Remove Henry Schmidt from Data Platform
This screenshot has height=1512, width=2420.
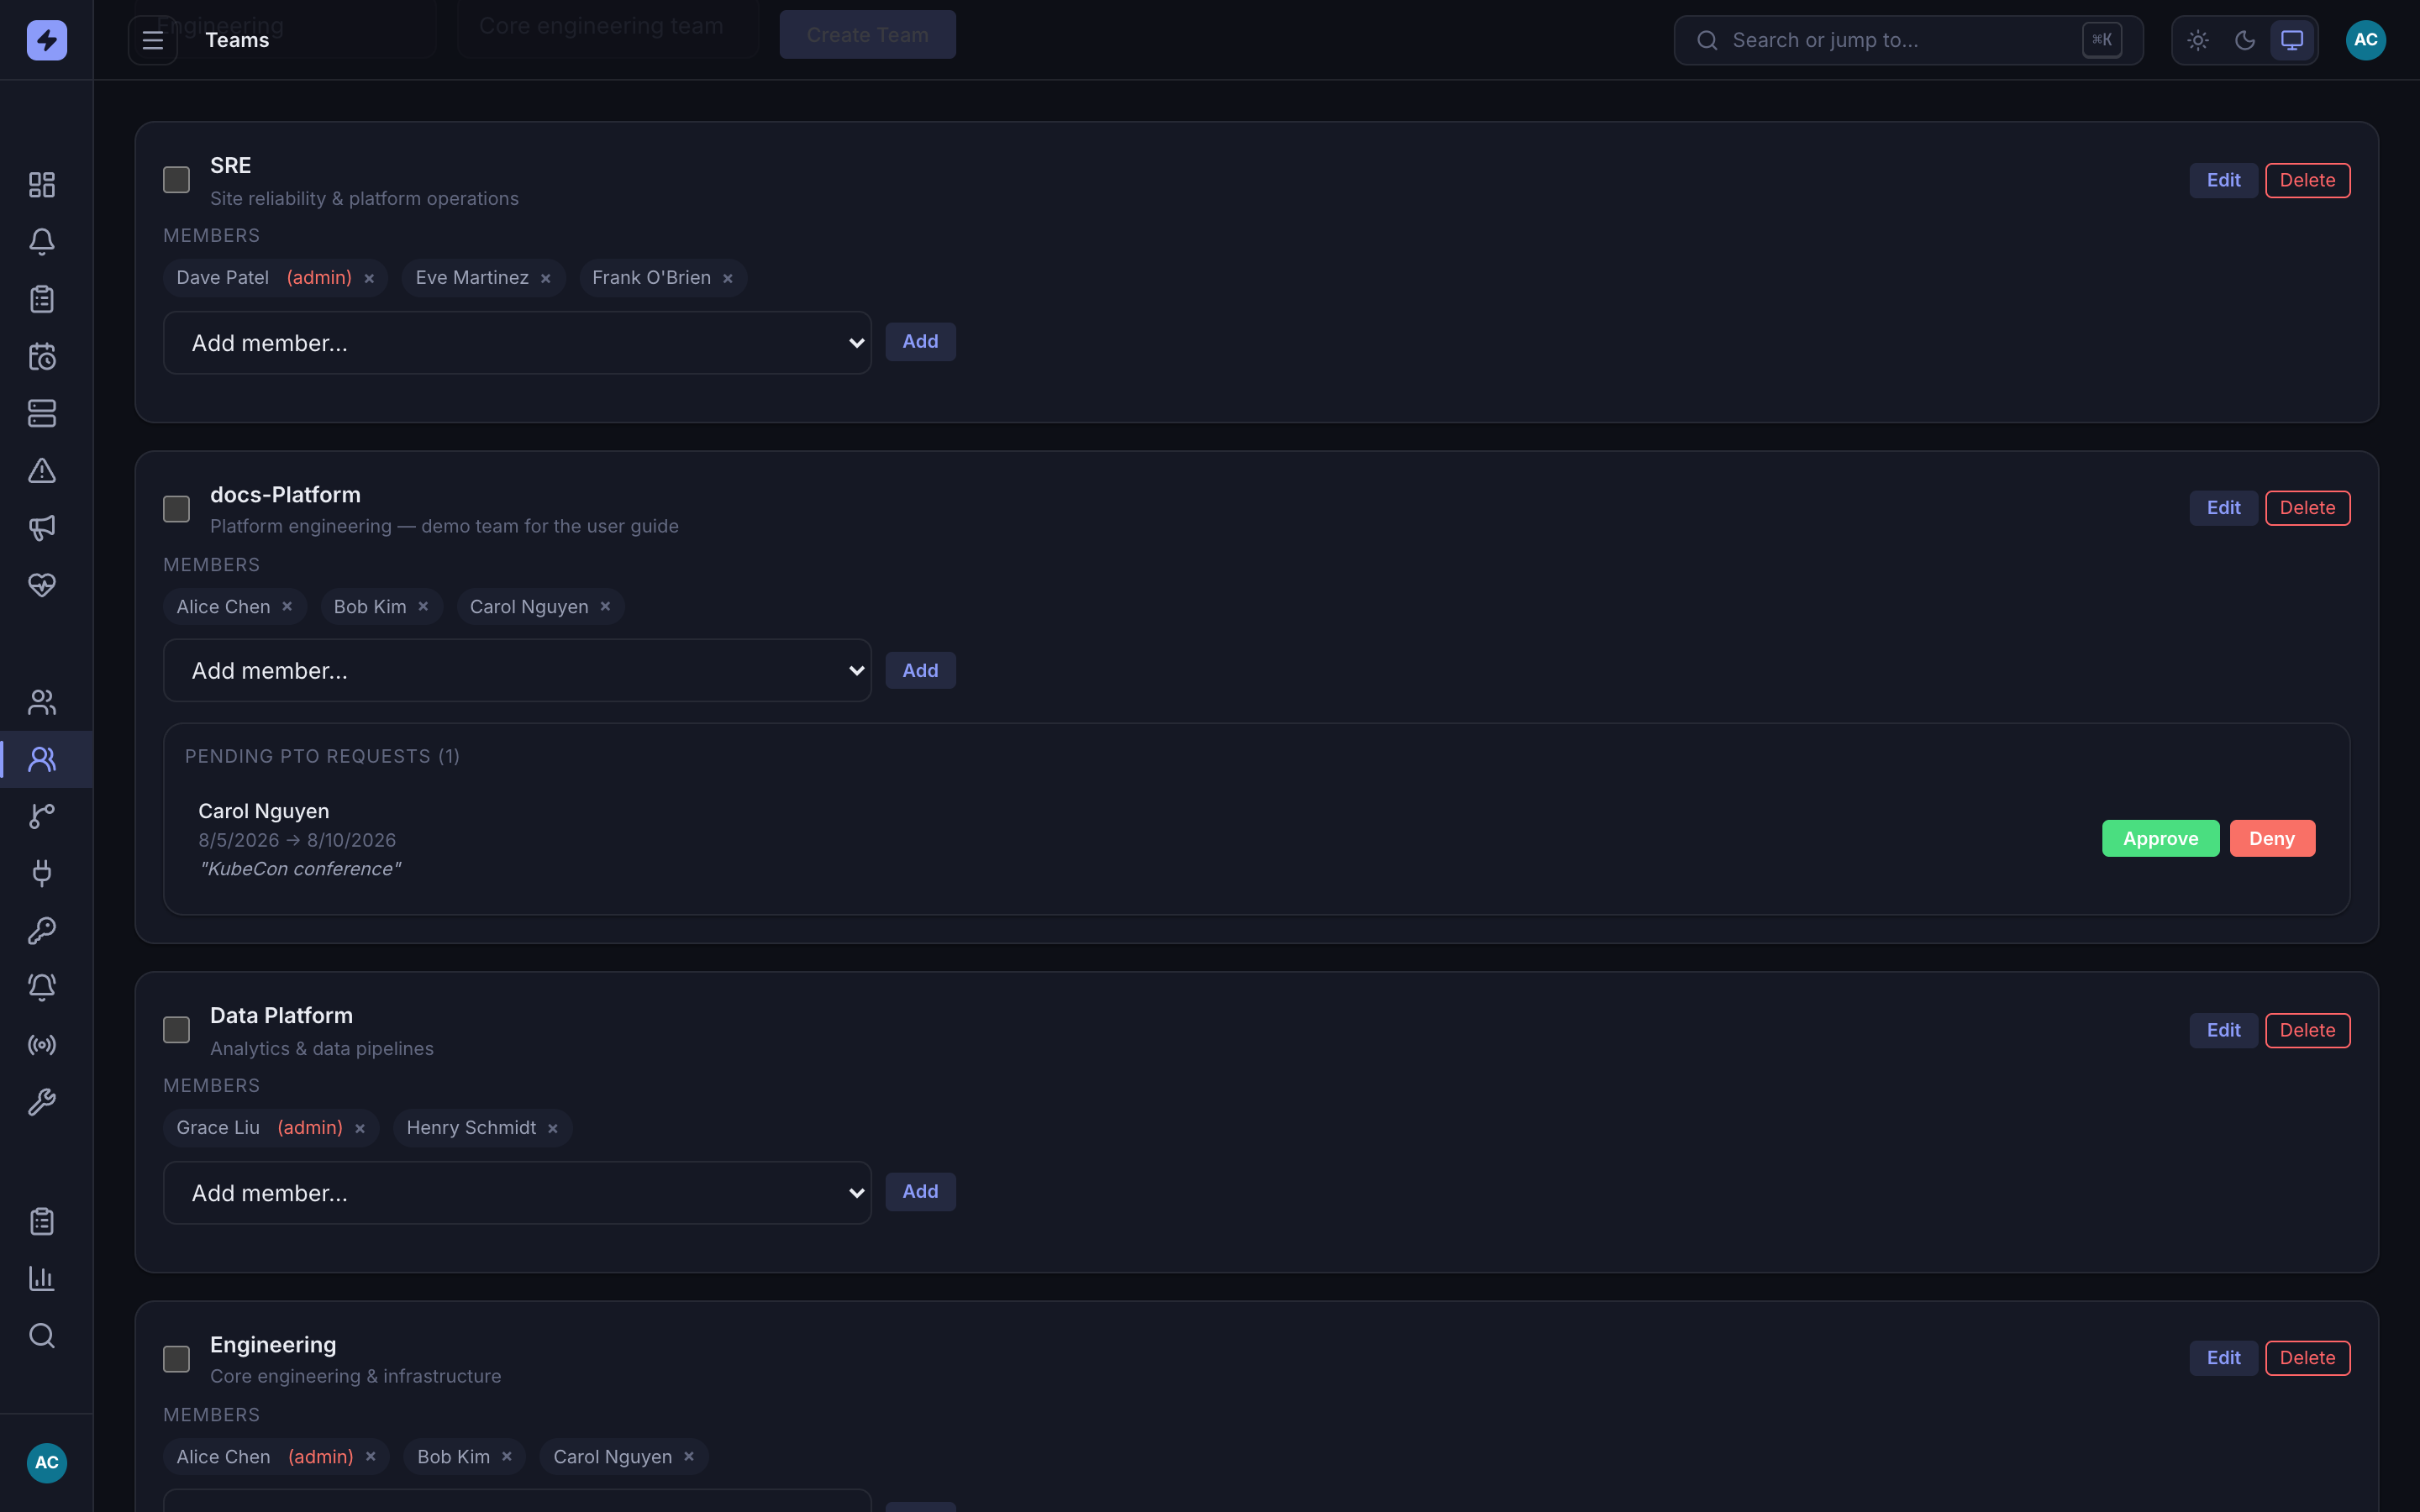click(553, 1129)
